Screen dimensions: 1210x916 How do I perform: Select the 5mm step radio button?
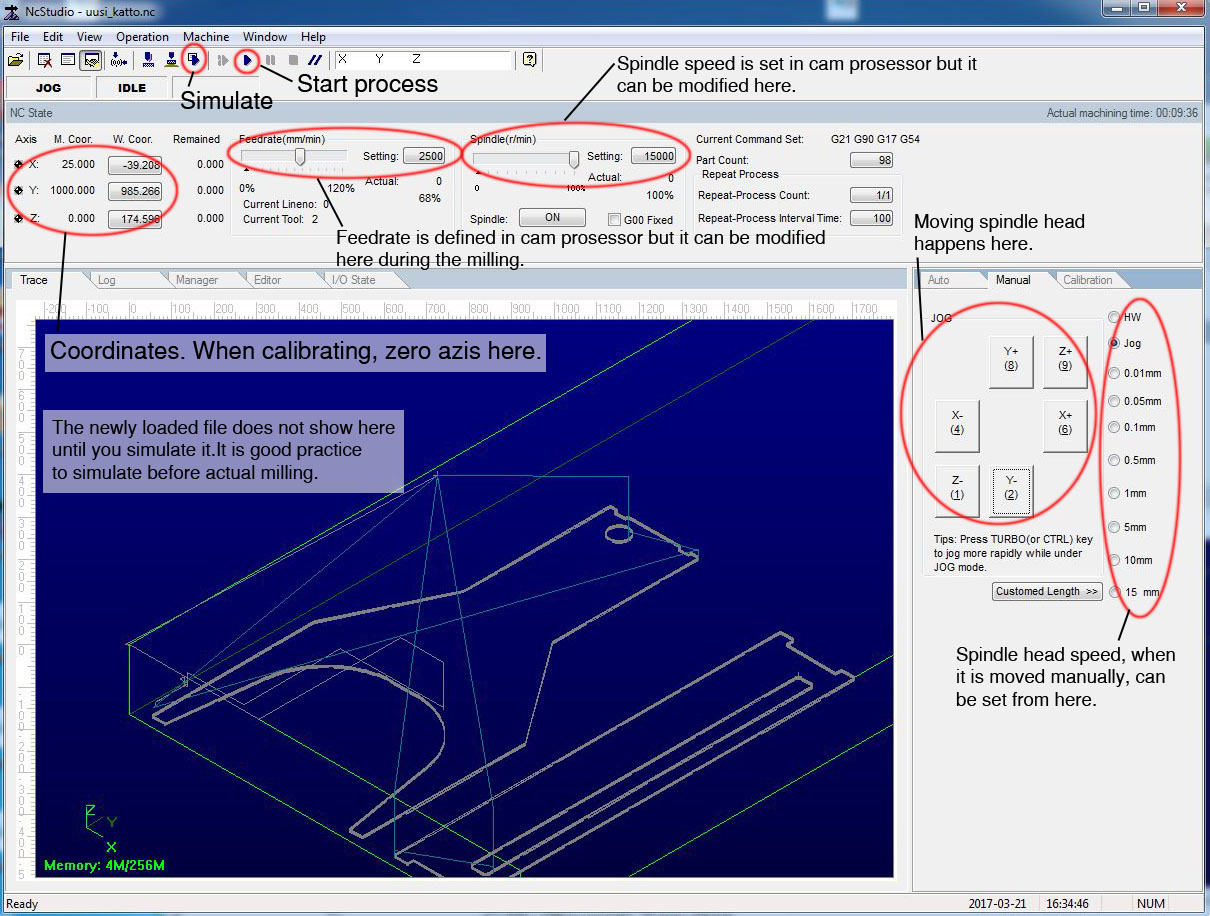pos(1114,527)
